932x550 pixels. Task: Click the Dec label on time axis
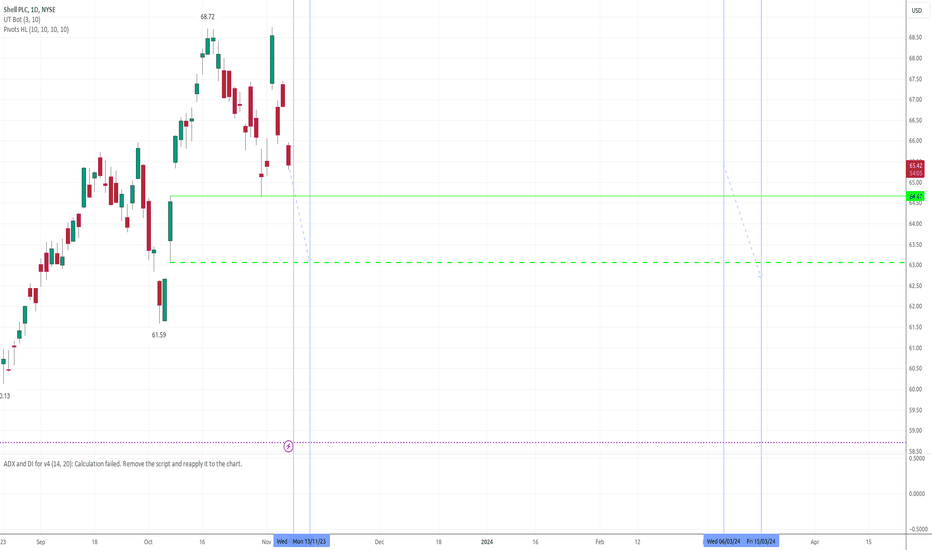click(x=379, y=542)
